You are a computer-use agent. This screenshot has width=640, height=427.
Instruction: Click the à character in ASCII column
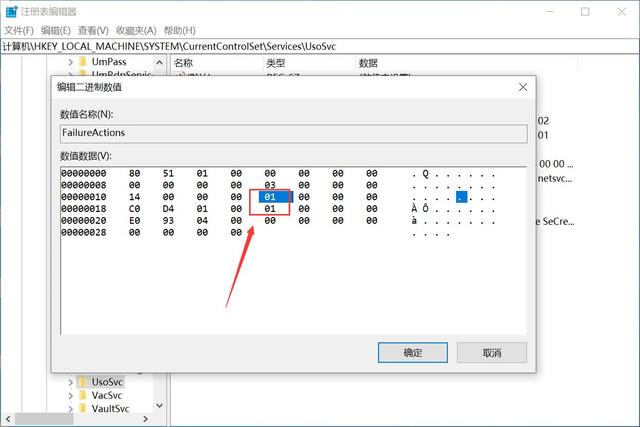coord(414,221)
